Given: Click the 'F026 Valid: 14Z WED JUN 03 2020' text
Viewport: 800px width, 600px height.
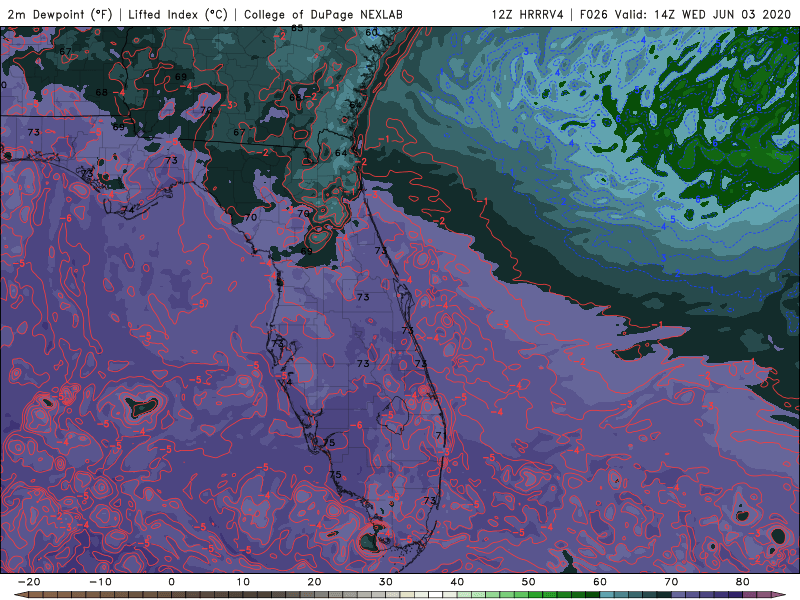Looking at the screenshot, I should point(685,14).
